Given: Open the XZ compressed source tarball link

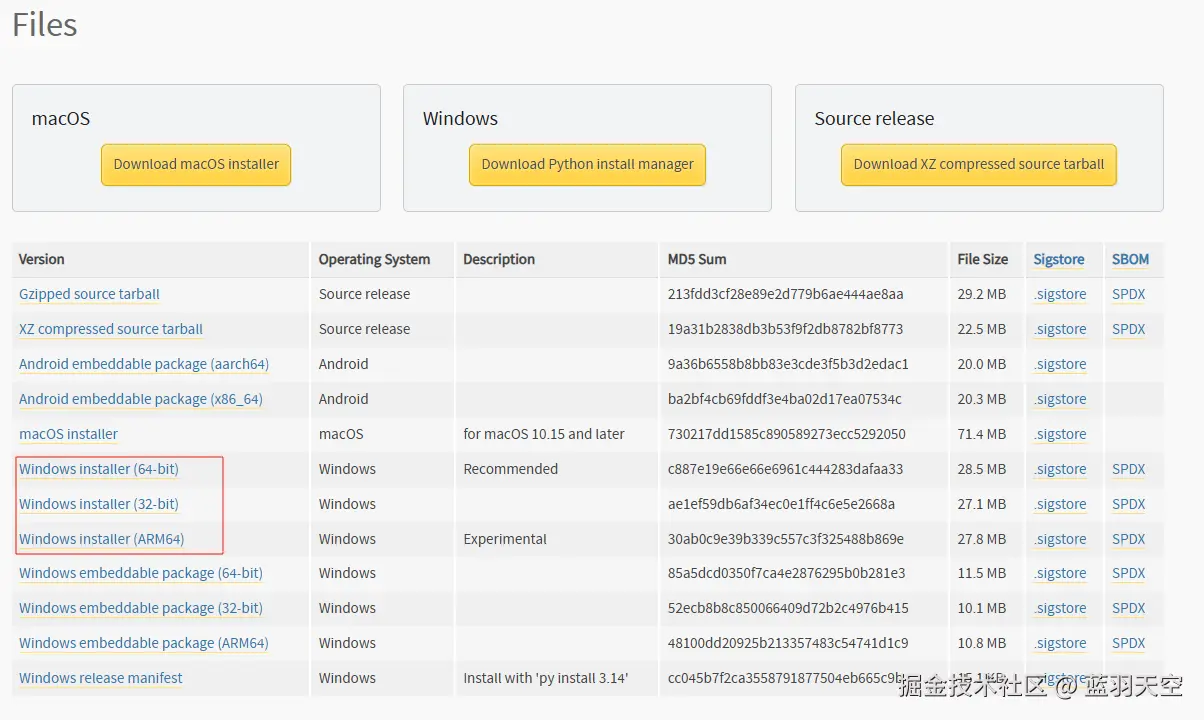Looking at the screenshot, I should (x=111, y=329).
